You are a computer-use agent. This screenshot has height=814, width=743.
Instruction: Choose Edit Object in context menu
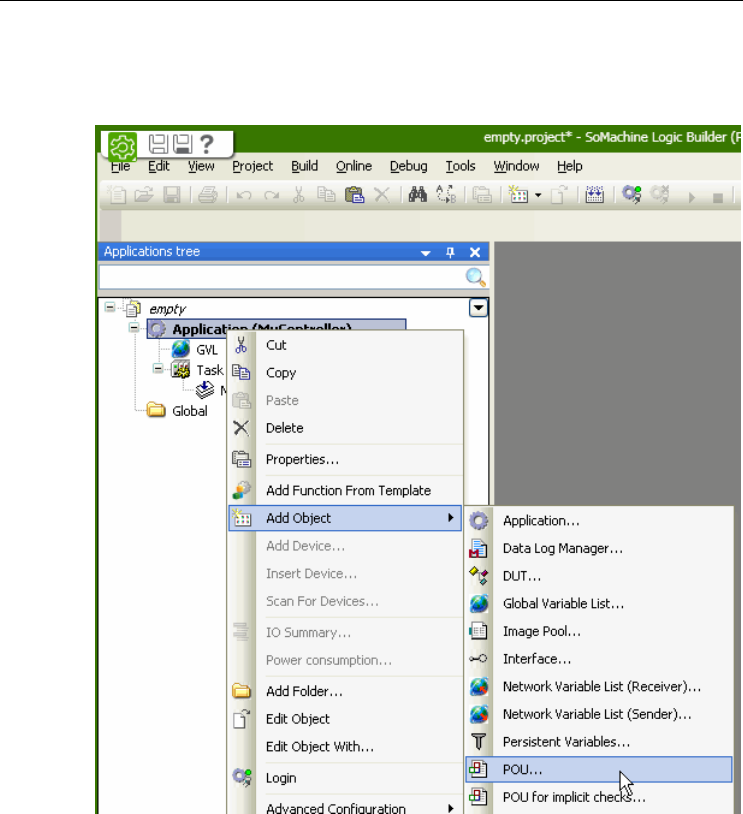[345, 719]
